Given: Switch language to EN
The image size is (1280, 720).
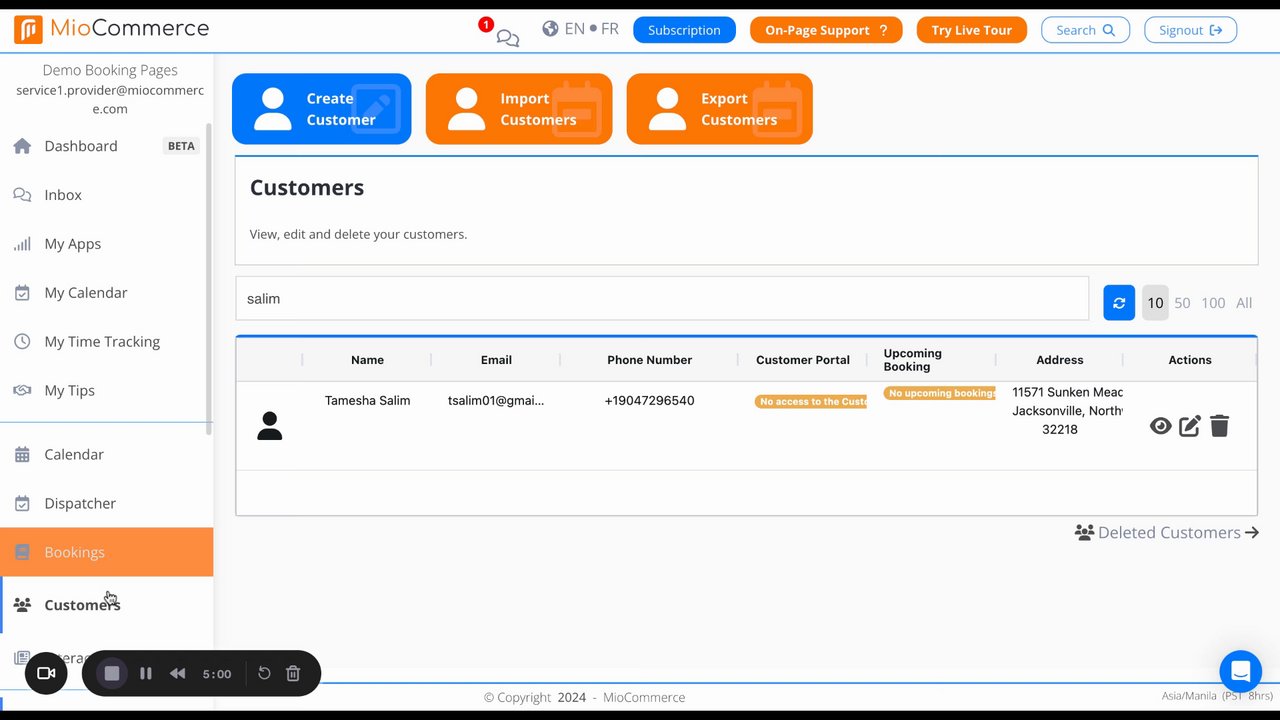Looking at the screenshot, I should coord(574,29).
